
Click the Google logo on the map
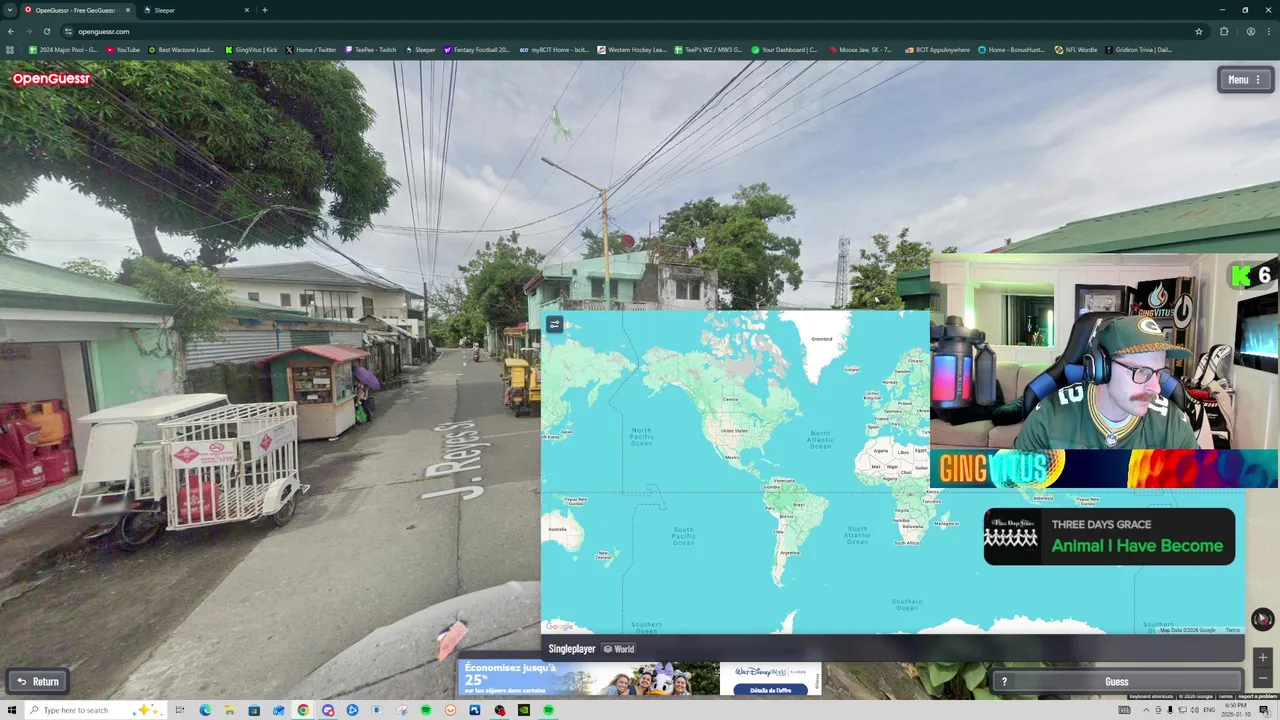point(560,627)
